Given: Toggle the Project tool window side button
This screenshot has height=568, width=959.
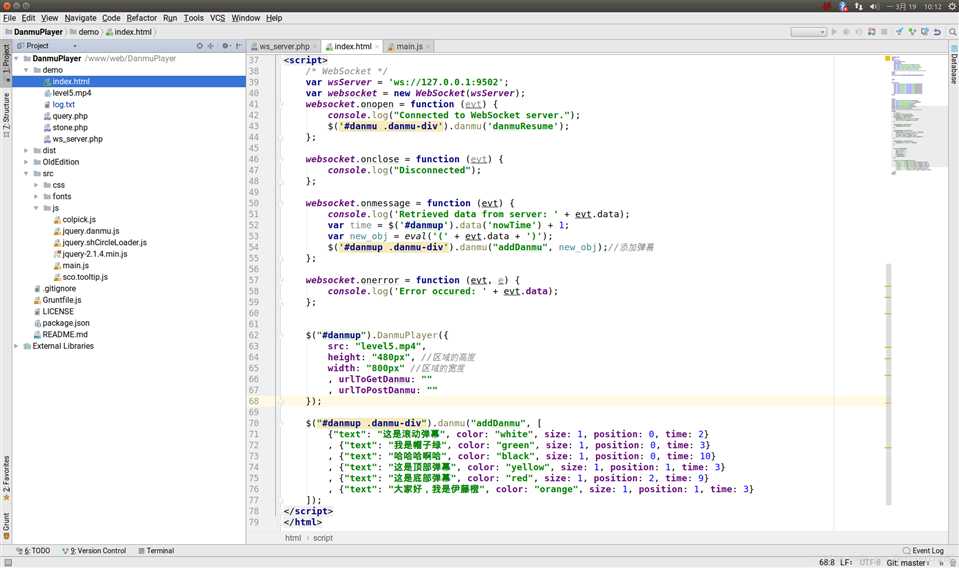Looking at the screenshot, I should tap(6, 58).
